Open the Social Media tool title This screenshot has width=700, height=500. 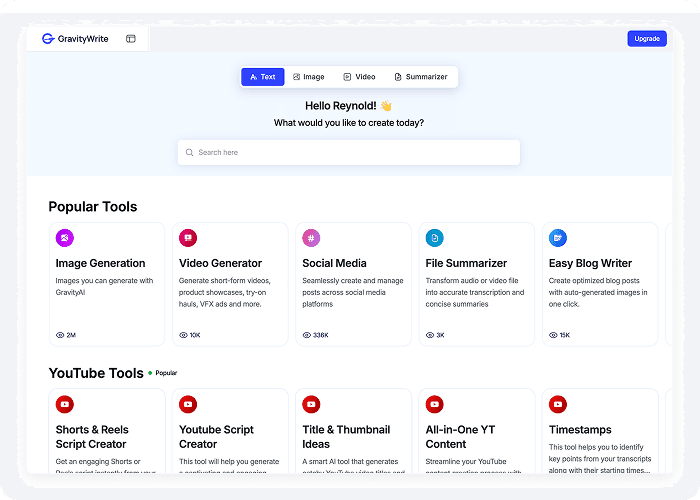[334, 263]
